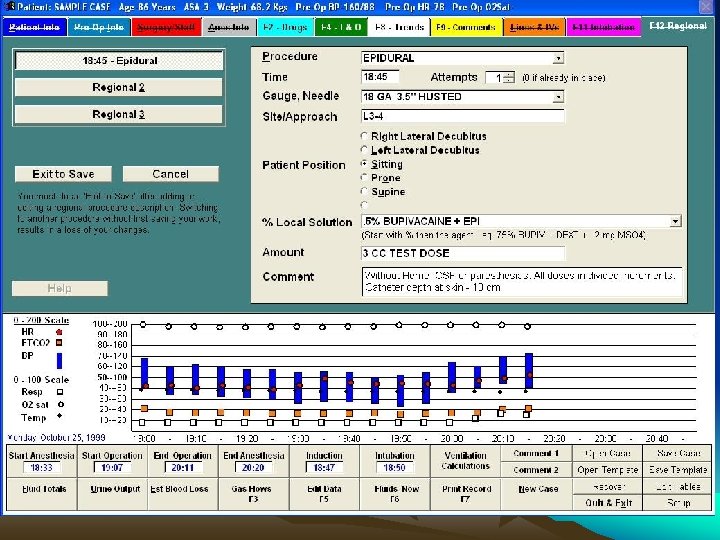The width and height of the screenshot is (720, 540).
Task: Show the F8 - Trends tab
Action: coord(399,27)
